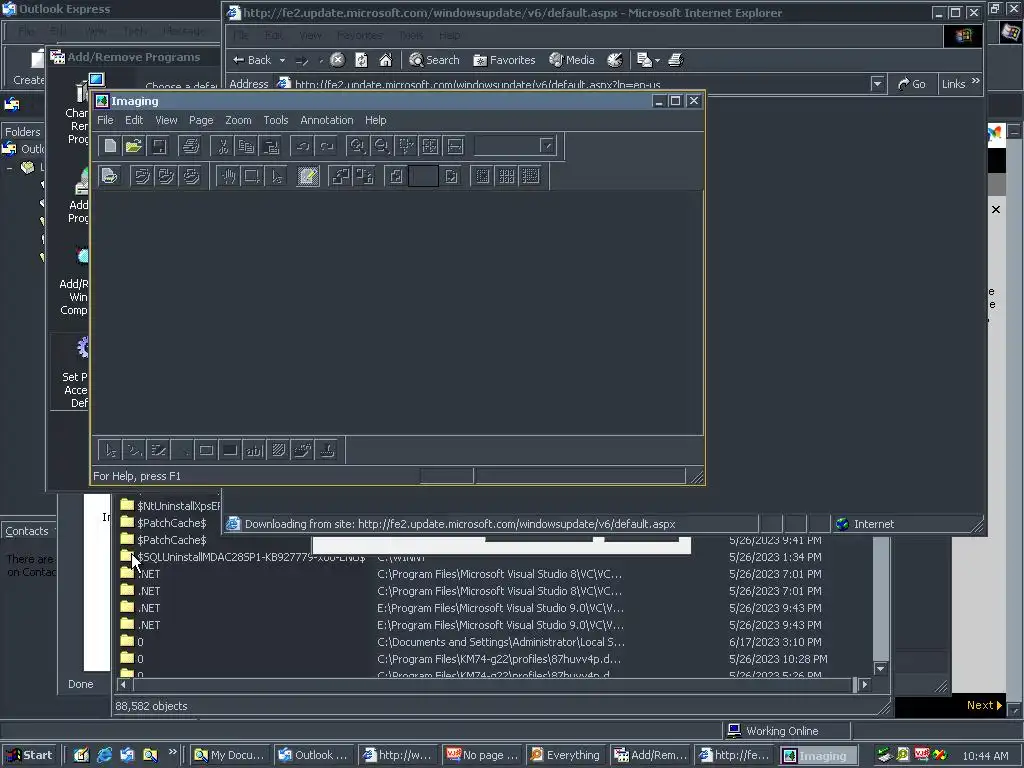Click the horizontal scrollbar in Everything list

coord(493,684)
